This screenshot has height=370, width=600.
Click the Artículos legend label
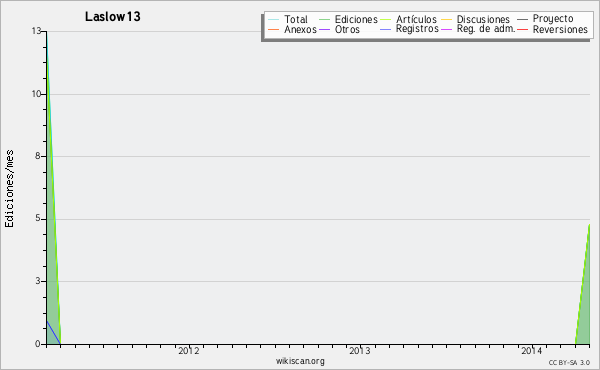[416, 19]
